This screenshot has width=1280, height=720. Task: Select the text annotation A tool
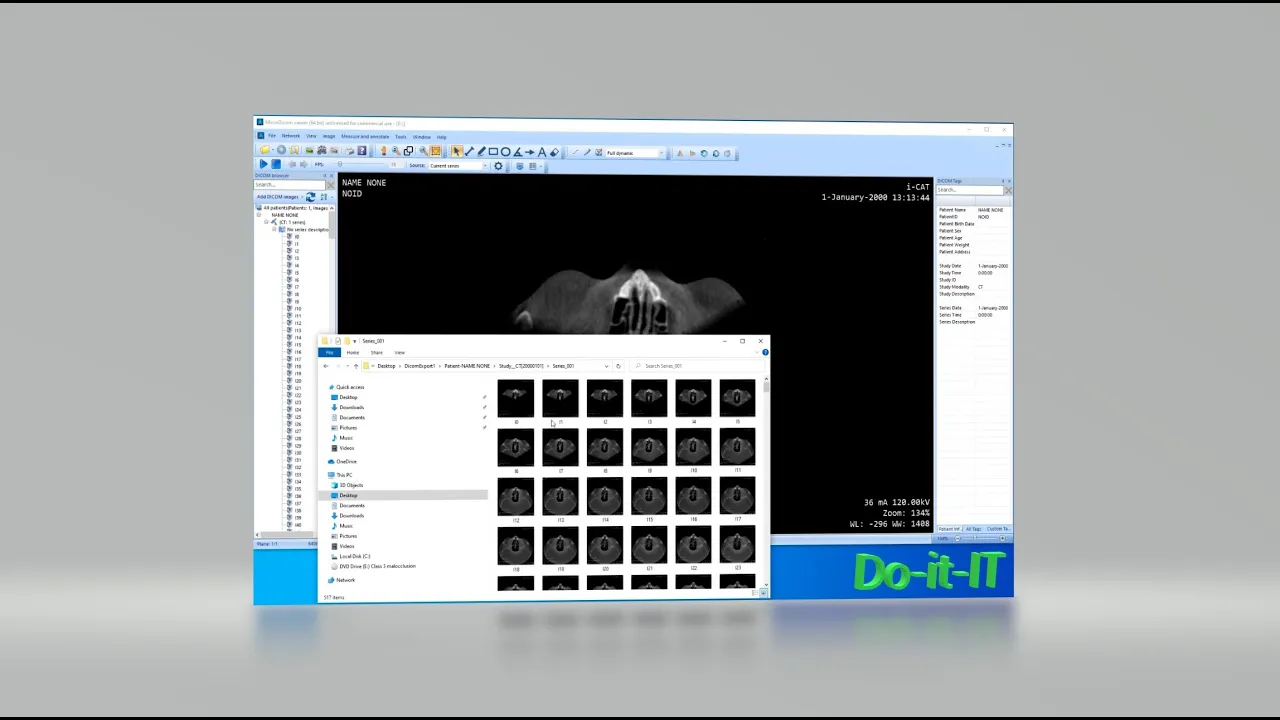[x=541, y=151]
